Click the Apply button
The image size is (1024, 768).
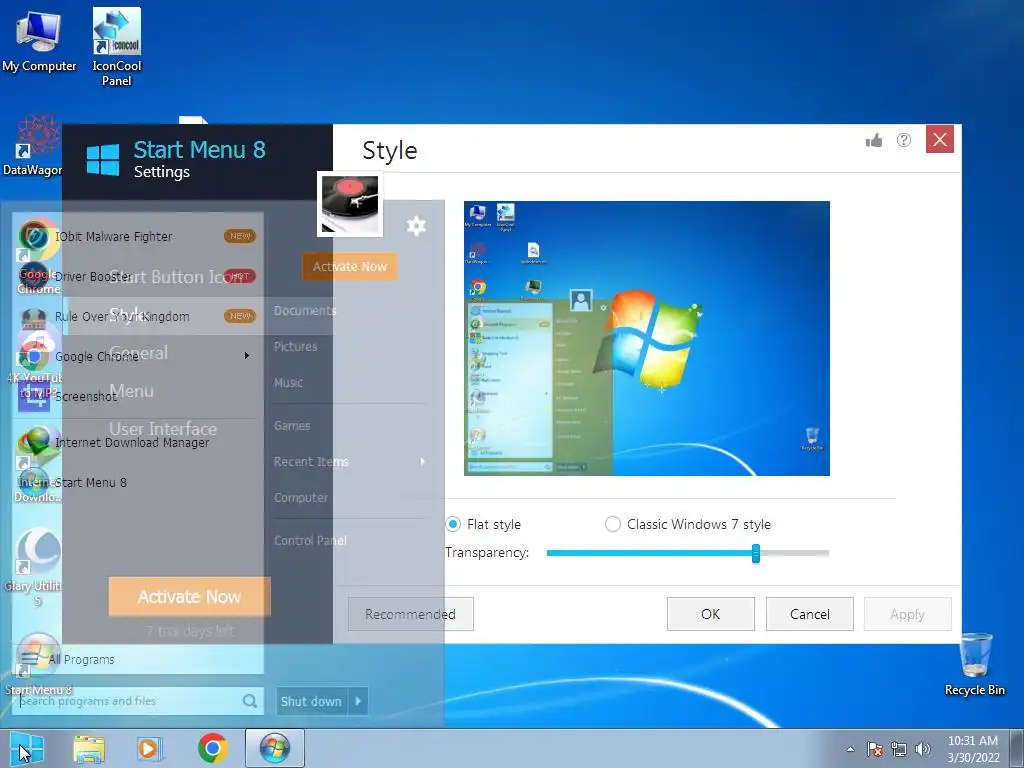tap(907, 614)
